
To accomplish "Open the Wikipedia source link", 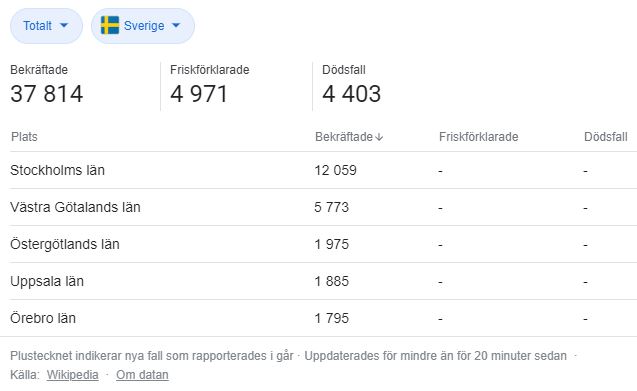I will point(72,375).
